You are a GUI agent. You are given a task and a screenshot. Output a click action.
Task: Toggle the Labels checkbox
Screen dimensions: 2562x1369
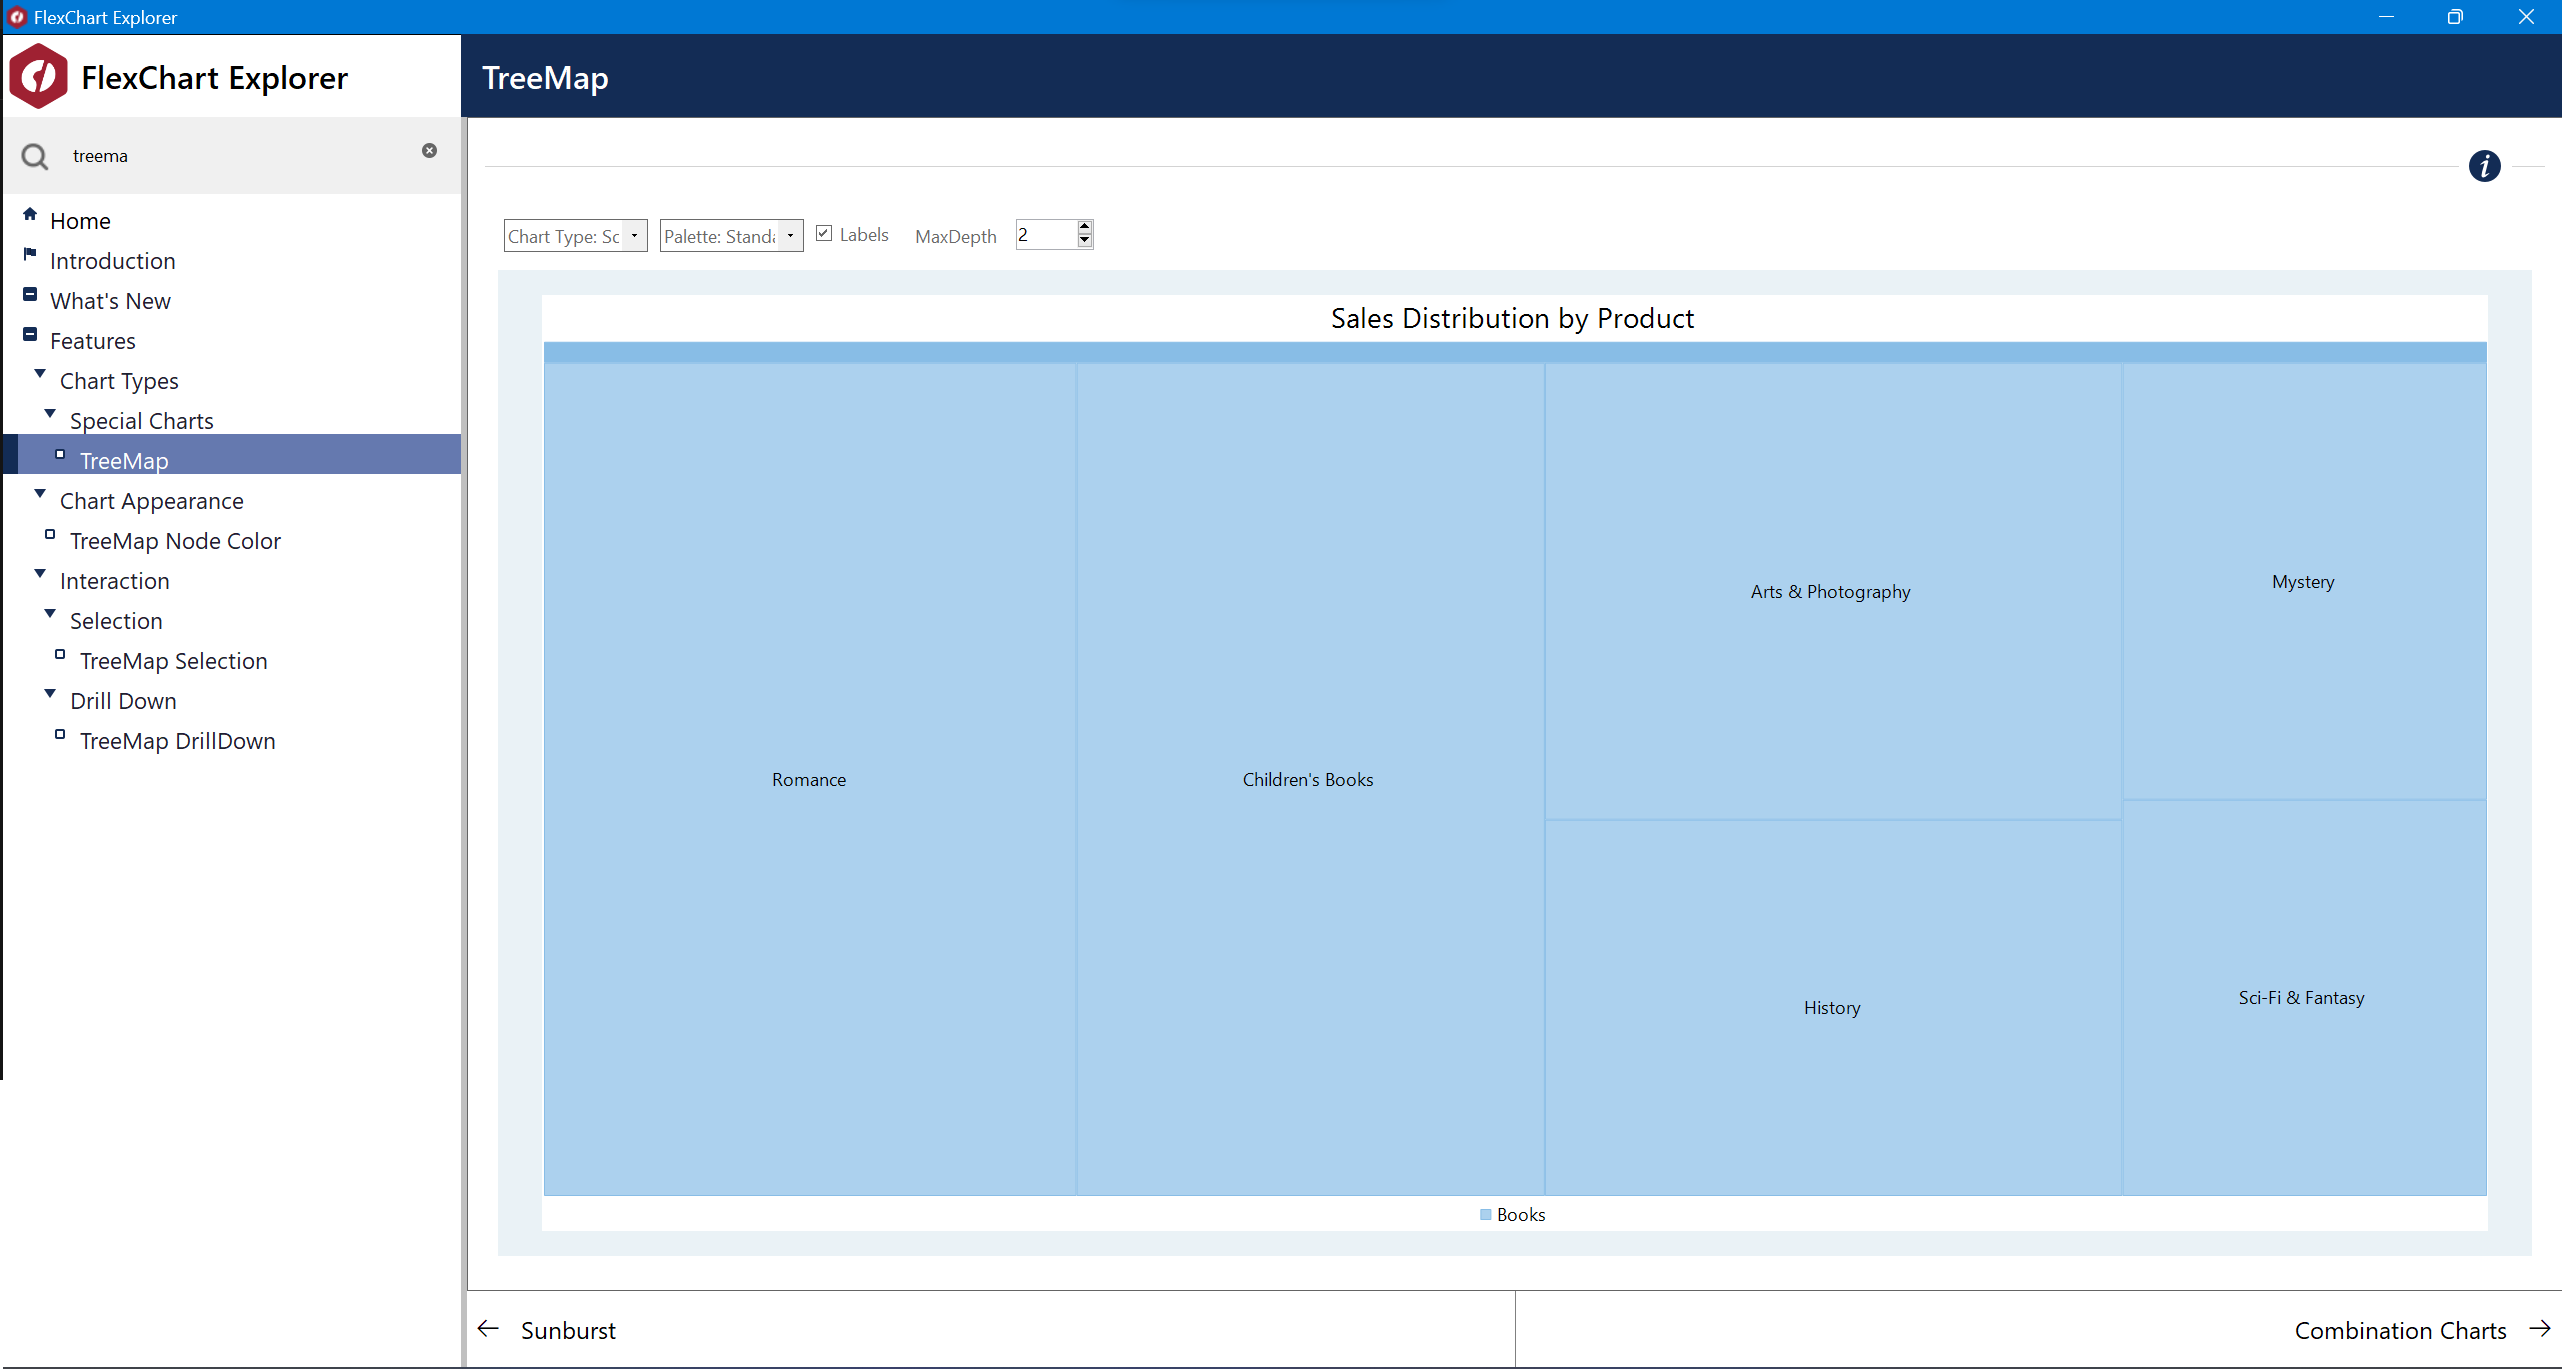(824, 234)
